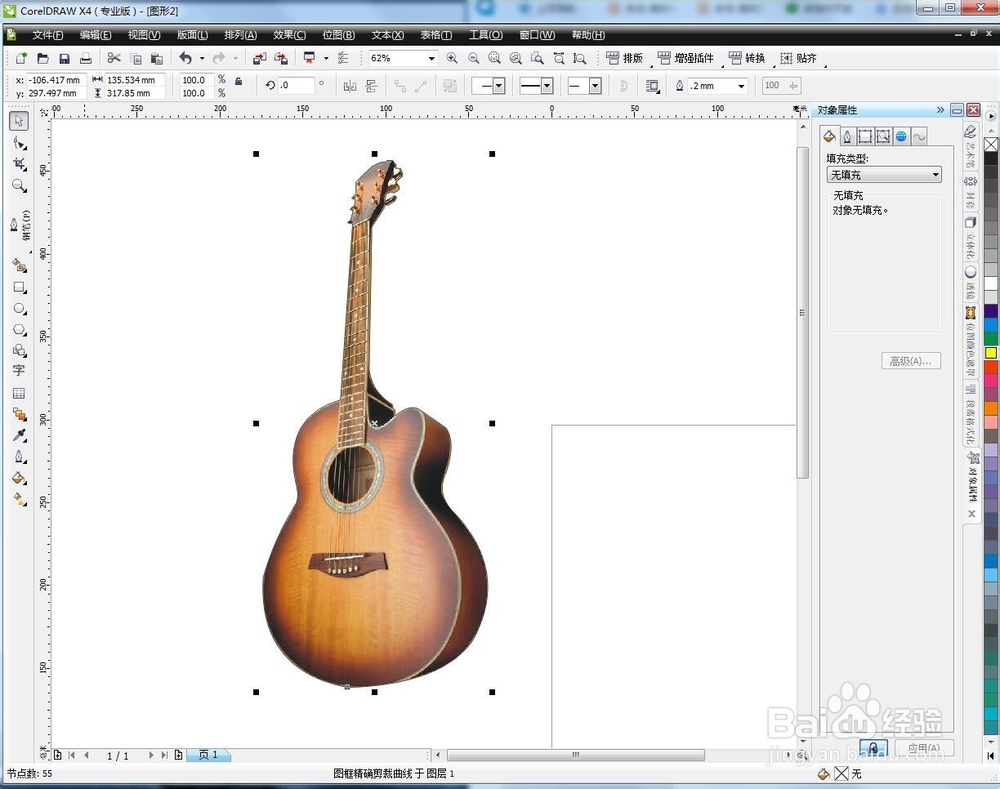Toggle the lock button in docker
The image size is (1000, 789).
click(873, 748)
